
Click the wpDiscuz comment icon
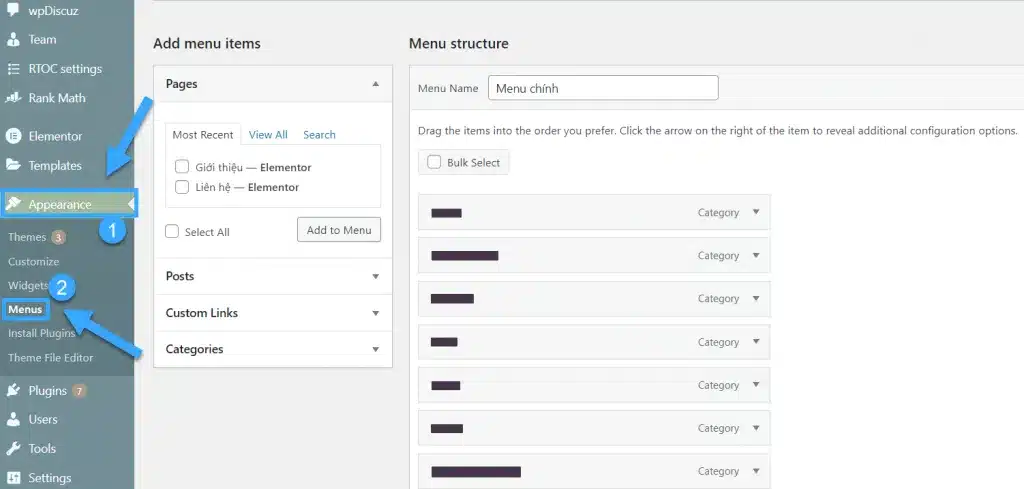[13, 9]
